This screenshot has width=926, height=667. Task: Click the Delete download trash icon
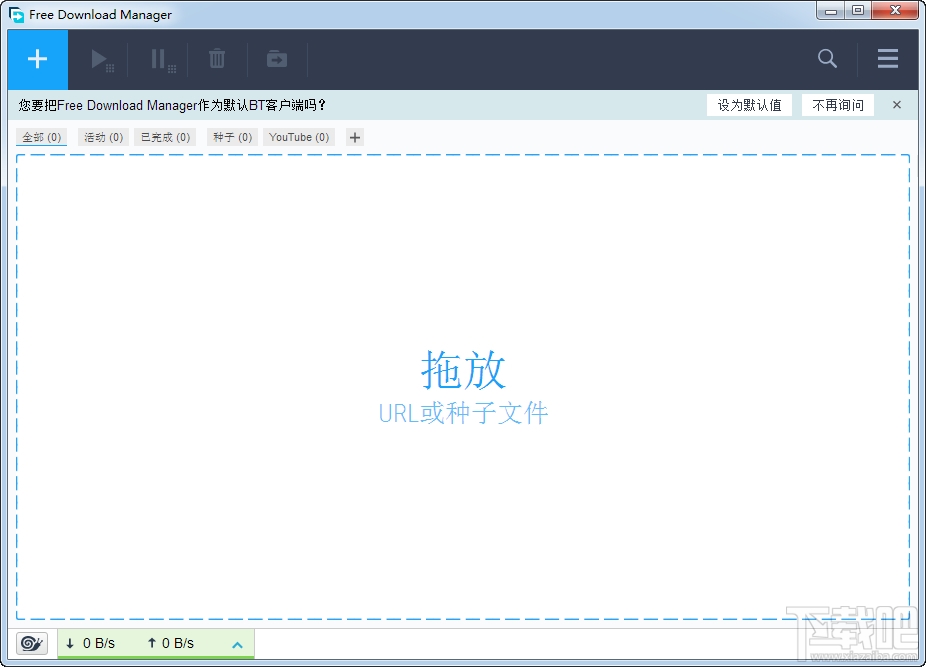[x=217, y=59]
